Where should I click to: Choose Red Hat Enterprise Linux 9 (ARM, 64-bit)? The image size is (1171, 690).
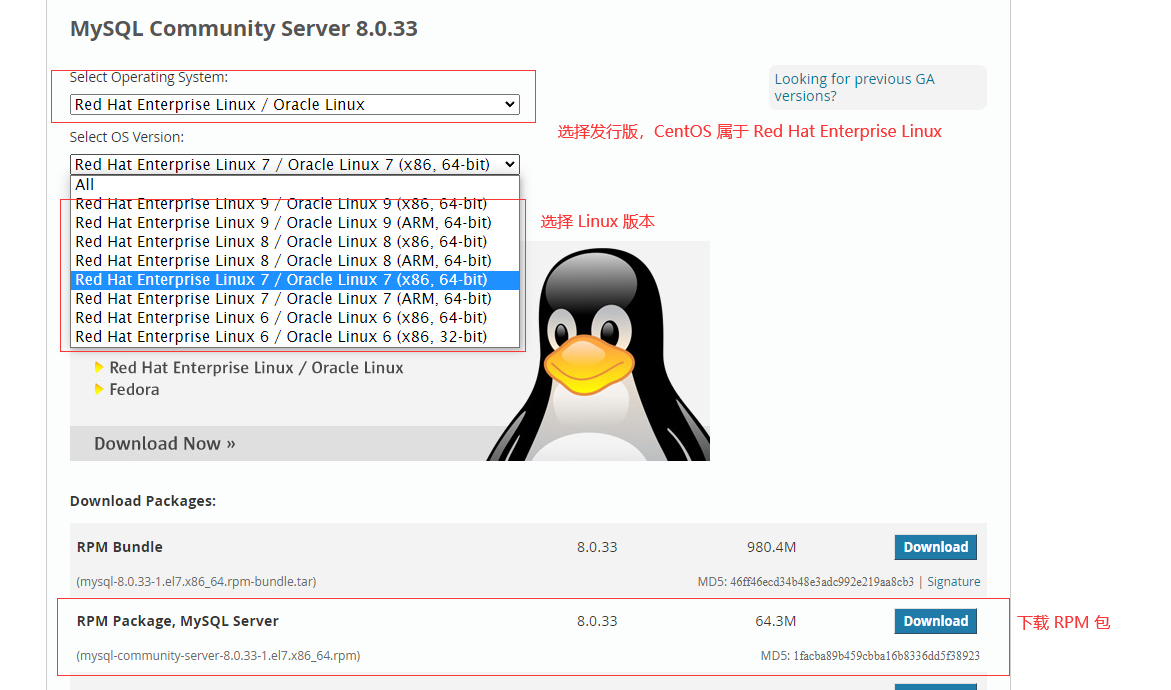pos(294,223)
